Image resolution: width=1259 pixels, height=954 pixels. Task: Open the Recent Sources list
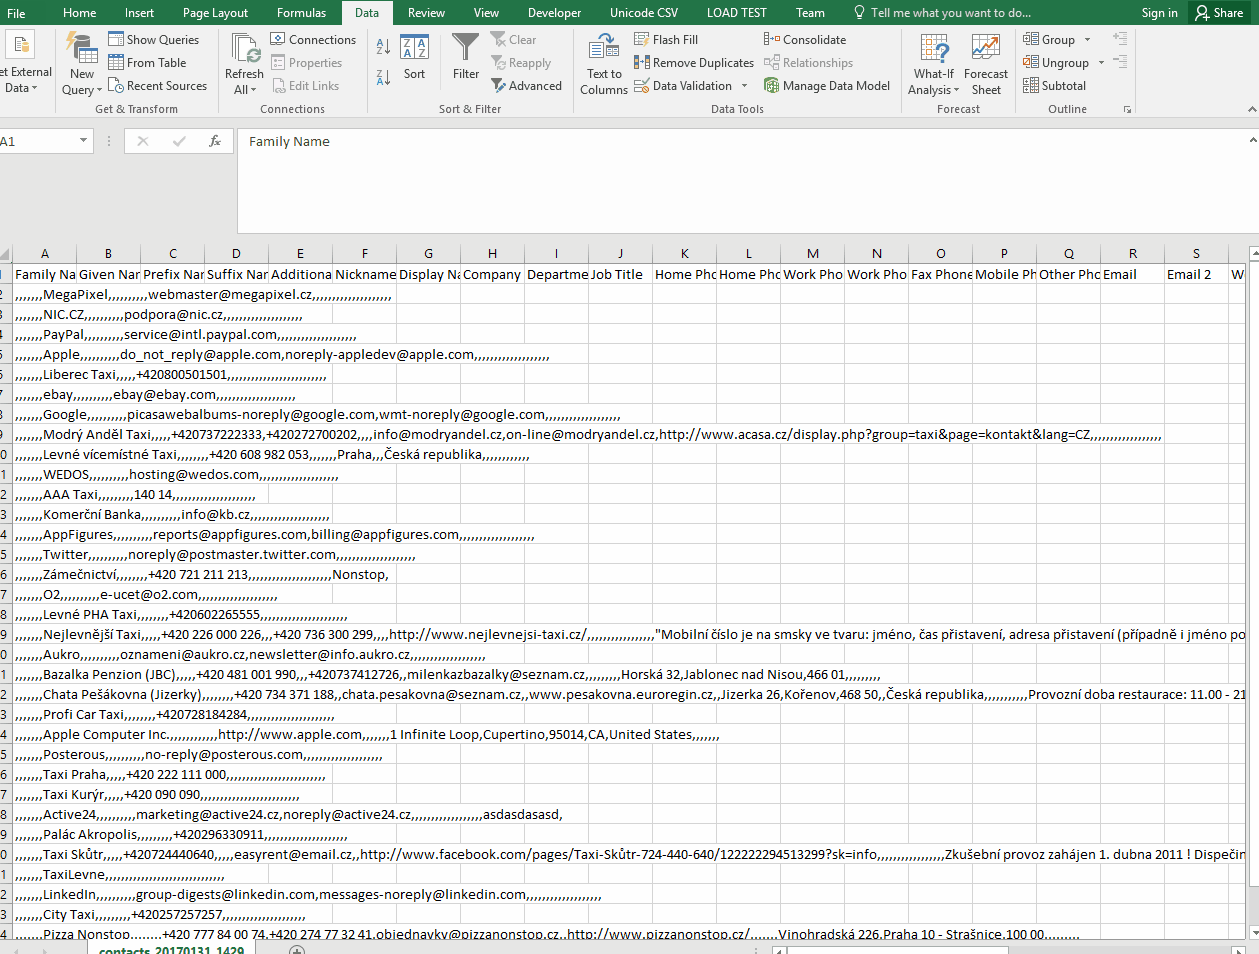157,86
